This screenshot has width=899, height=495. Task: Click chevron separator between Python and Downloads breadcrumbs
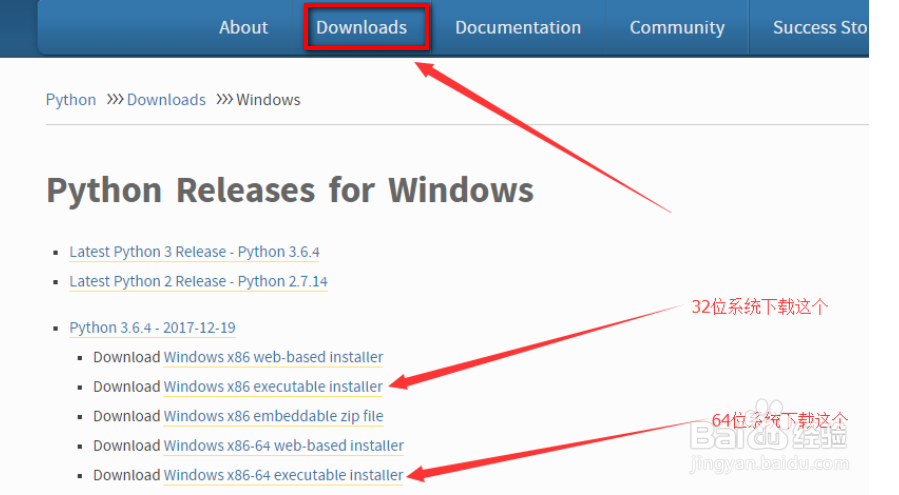tap(114, 100)
